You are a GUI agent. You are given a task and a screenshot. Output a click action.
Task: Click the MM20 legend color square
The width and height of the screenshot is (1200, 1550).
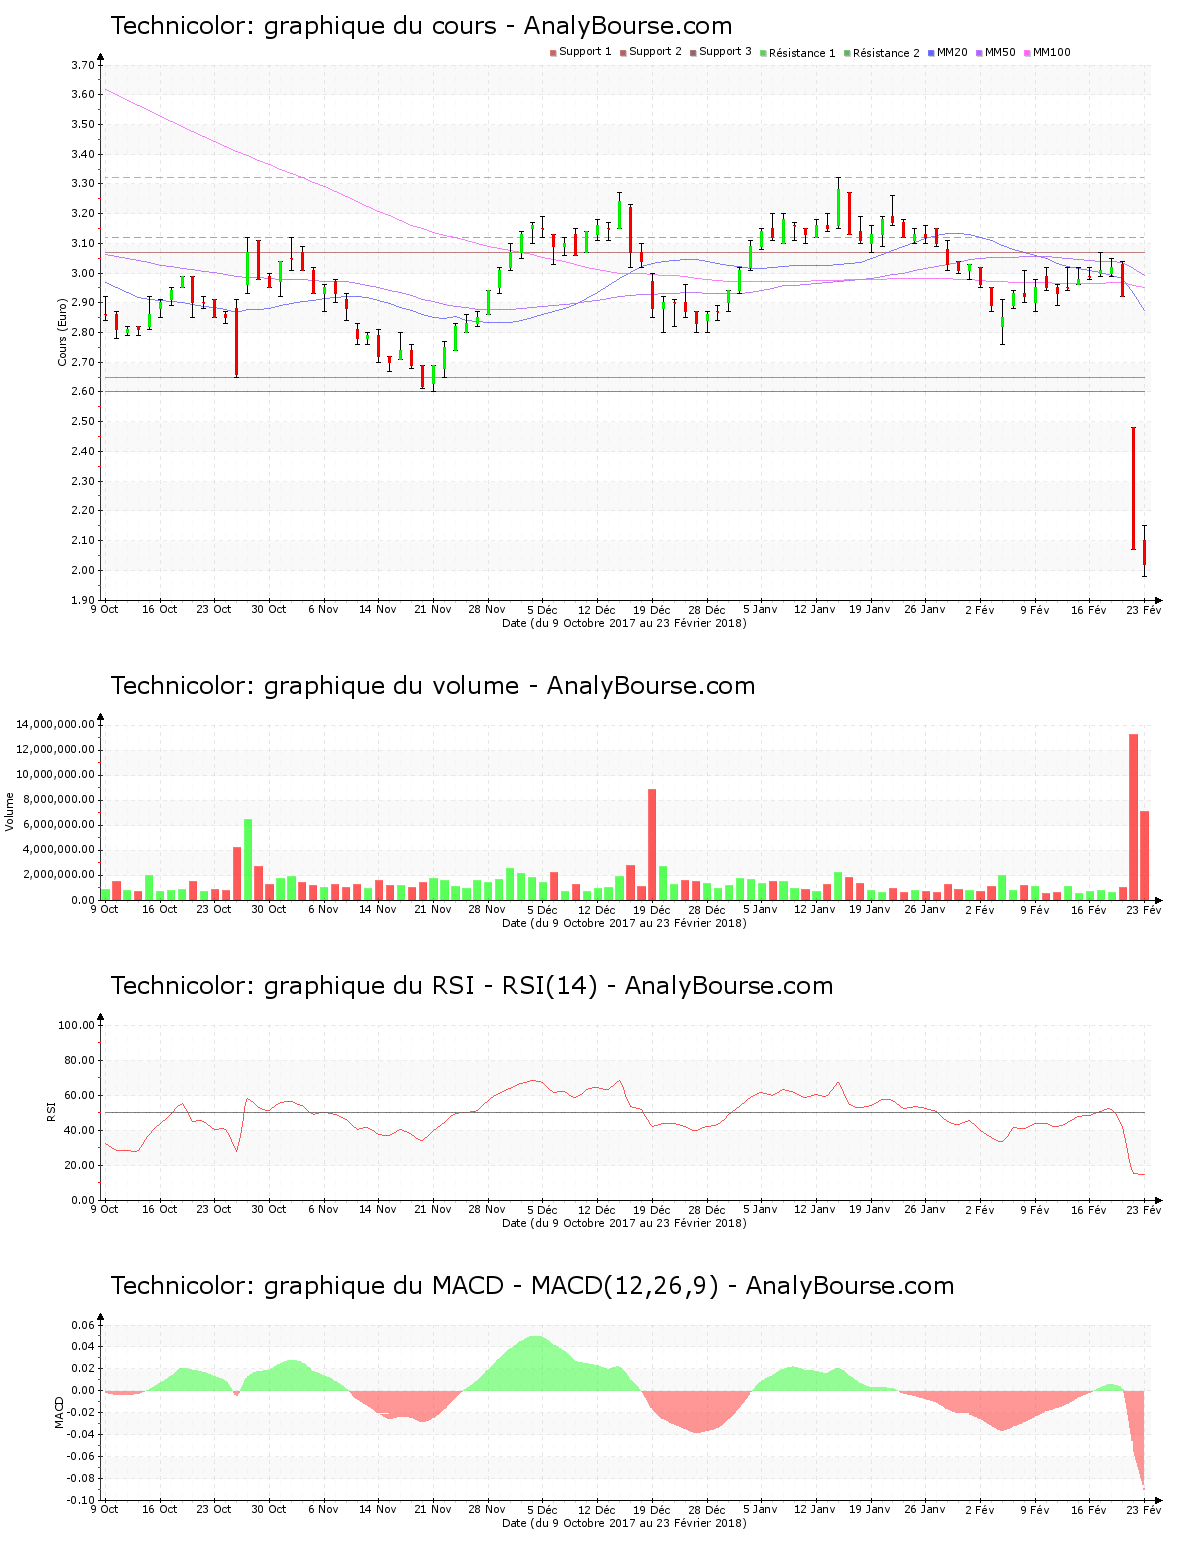[931, 52]
